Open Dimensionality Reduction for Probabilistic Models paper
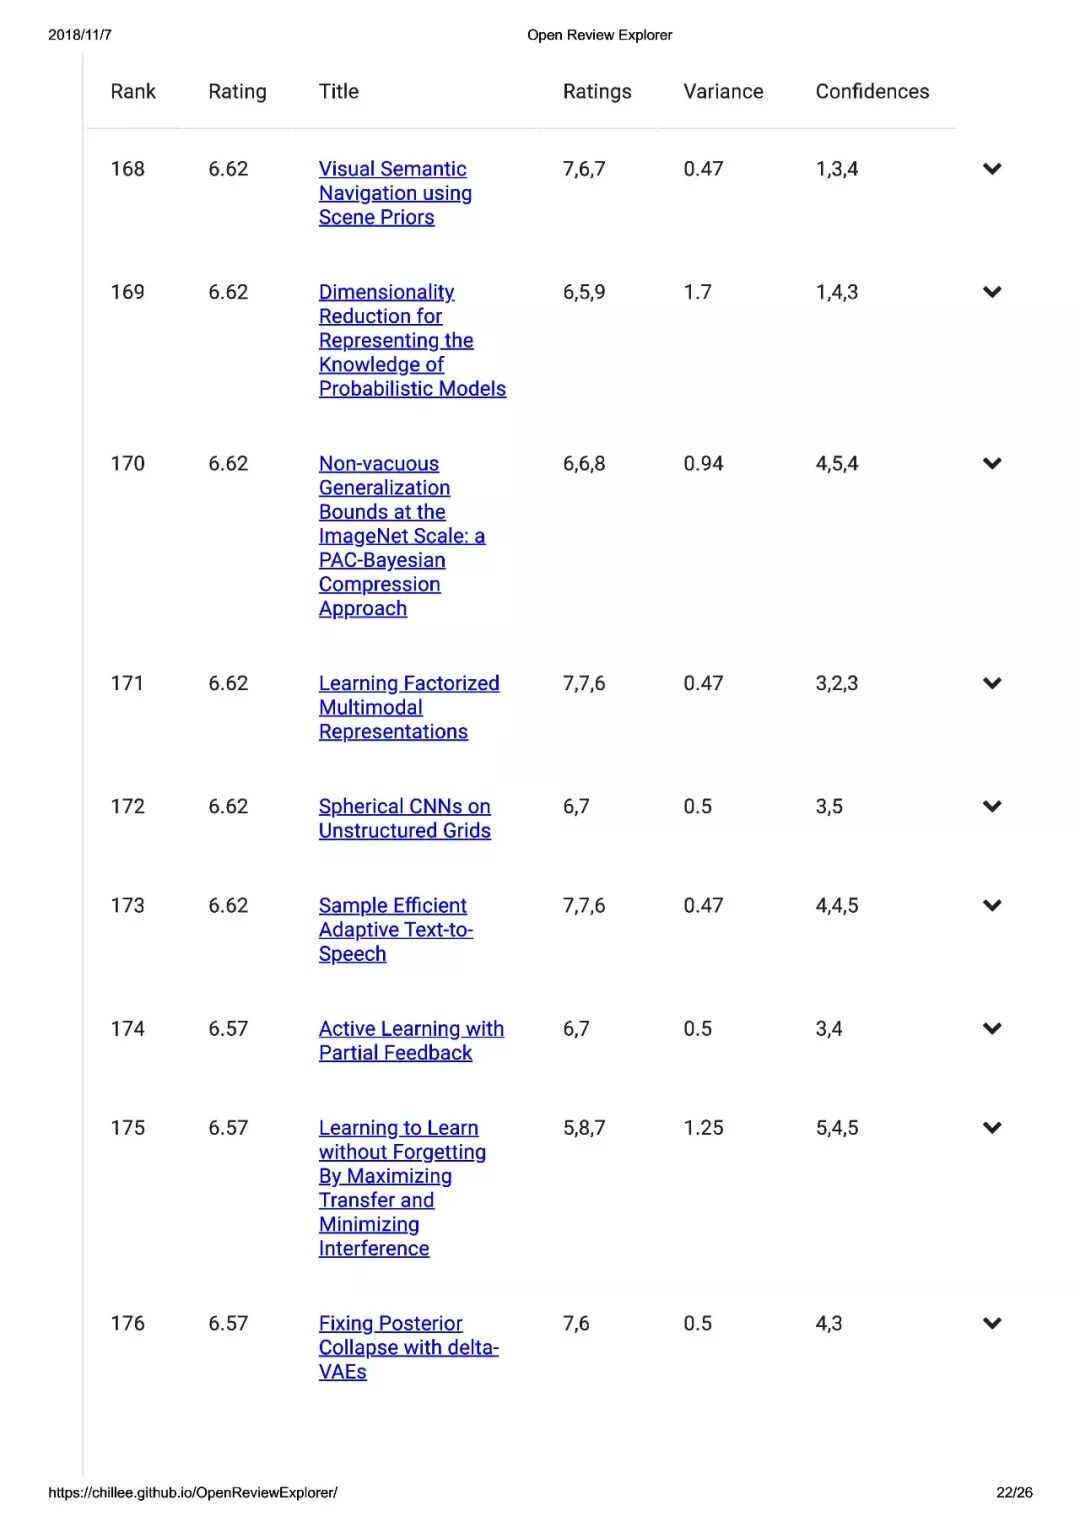 (412, 340)
